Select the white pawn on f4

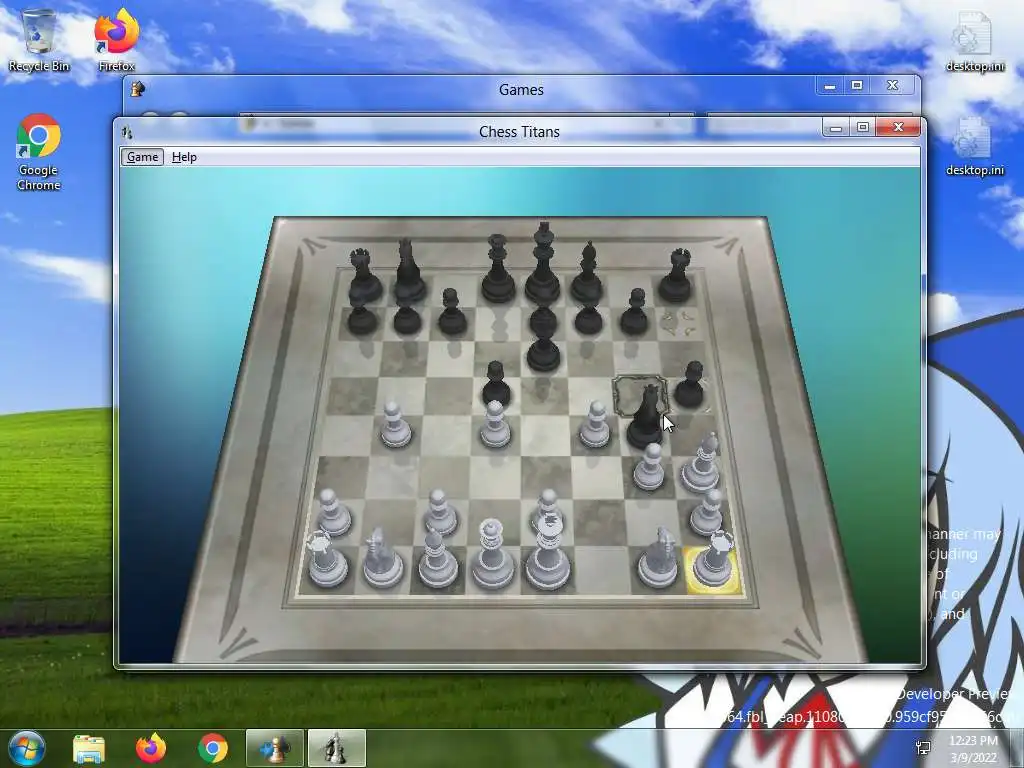(x=594, y=424)
